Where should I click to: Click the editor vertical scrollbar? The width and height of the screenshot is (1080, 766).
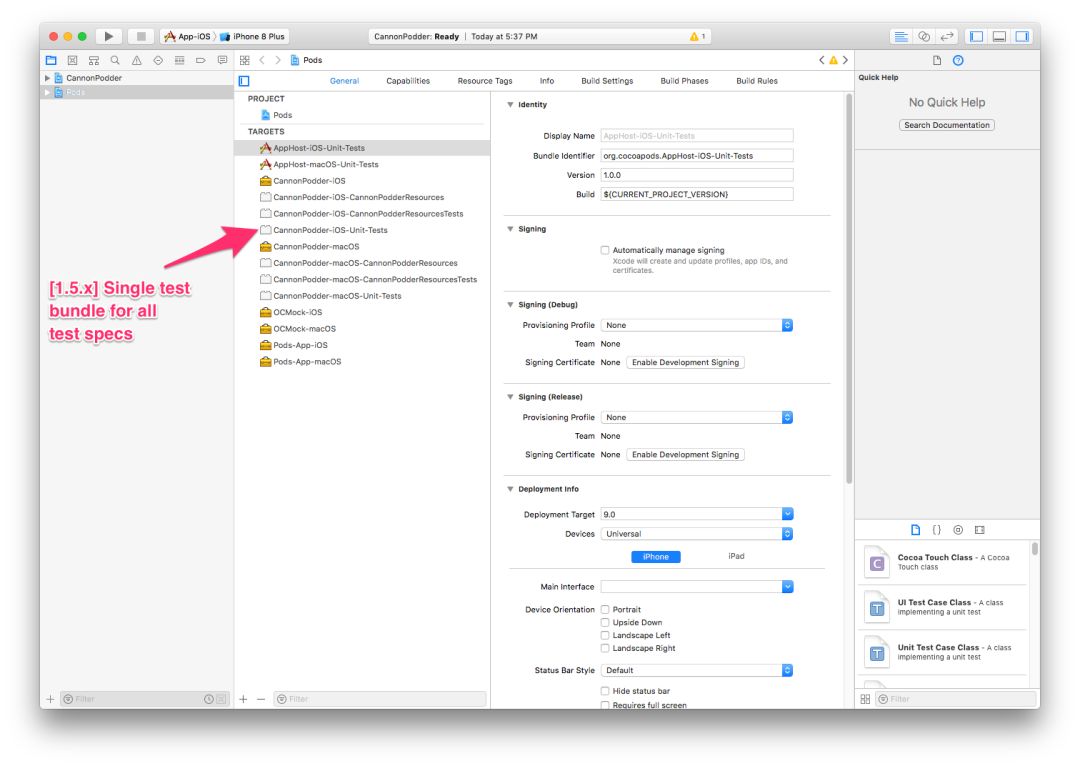click(849, 289)
